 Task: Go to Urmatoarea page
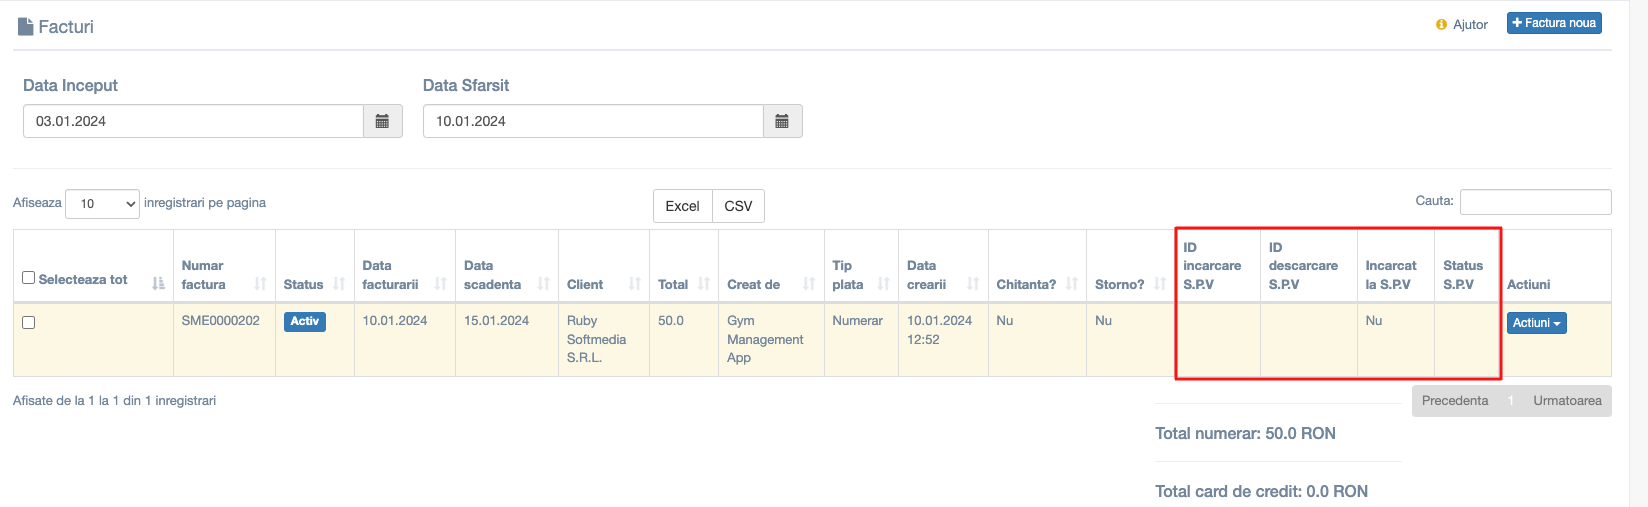1567,401
